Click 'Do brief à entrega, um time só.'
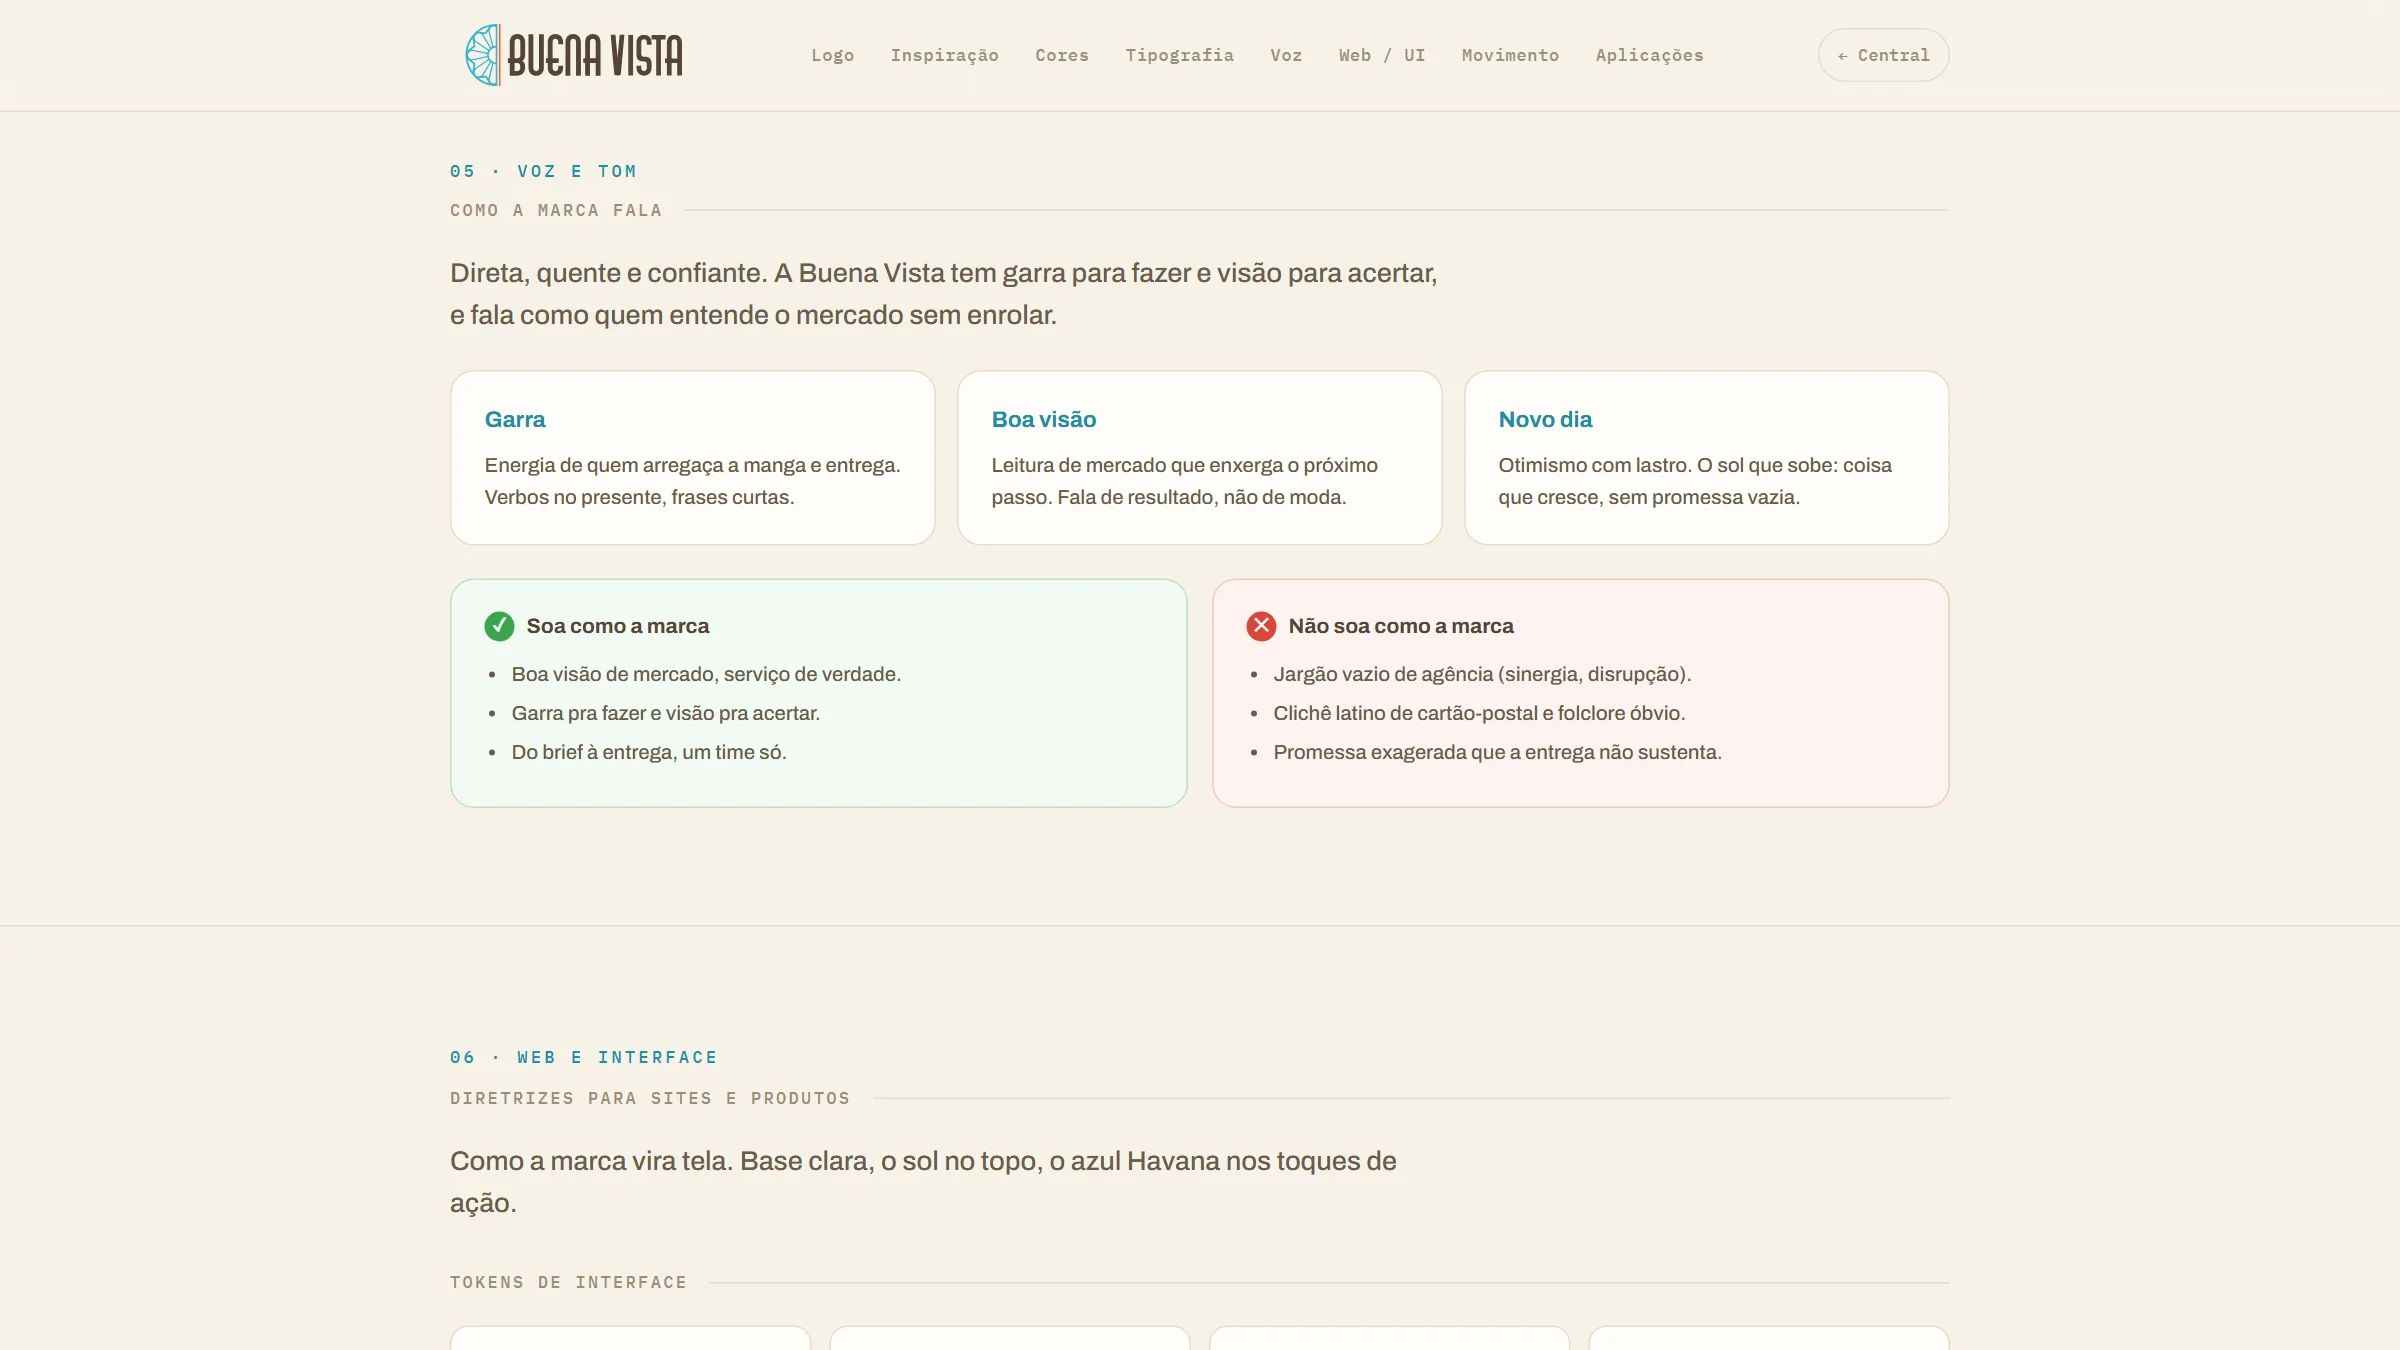This screenshot has width=2400, height=1350. 649,752
